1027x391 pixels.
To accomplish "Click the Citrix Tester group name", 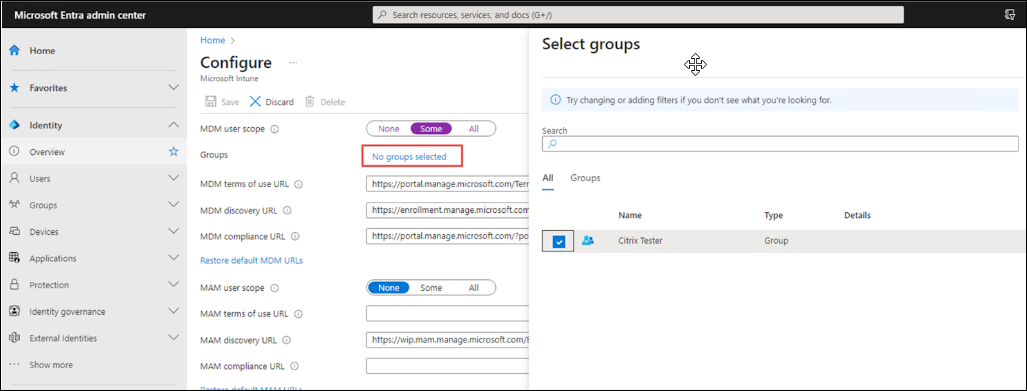I will point(640,241).
